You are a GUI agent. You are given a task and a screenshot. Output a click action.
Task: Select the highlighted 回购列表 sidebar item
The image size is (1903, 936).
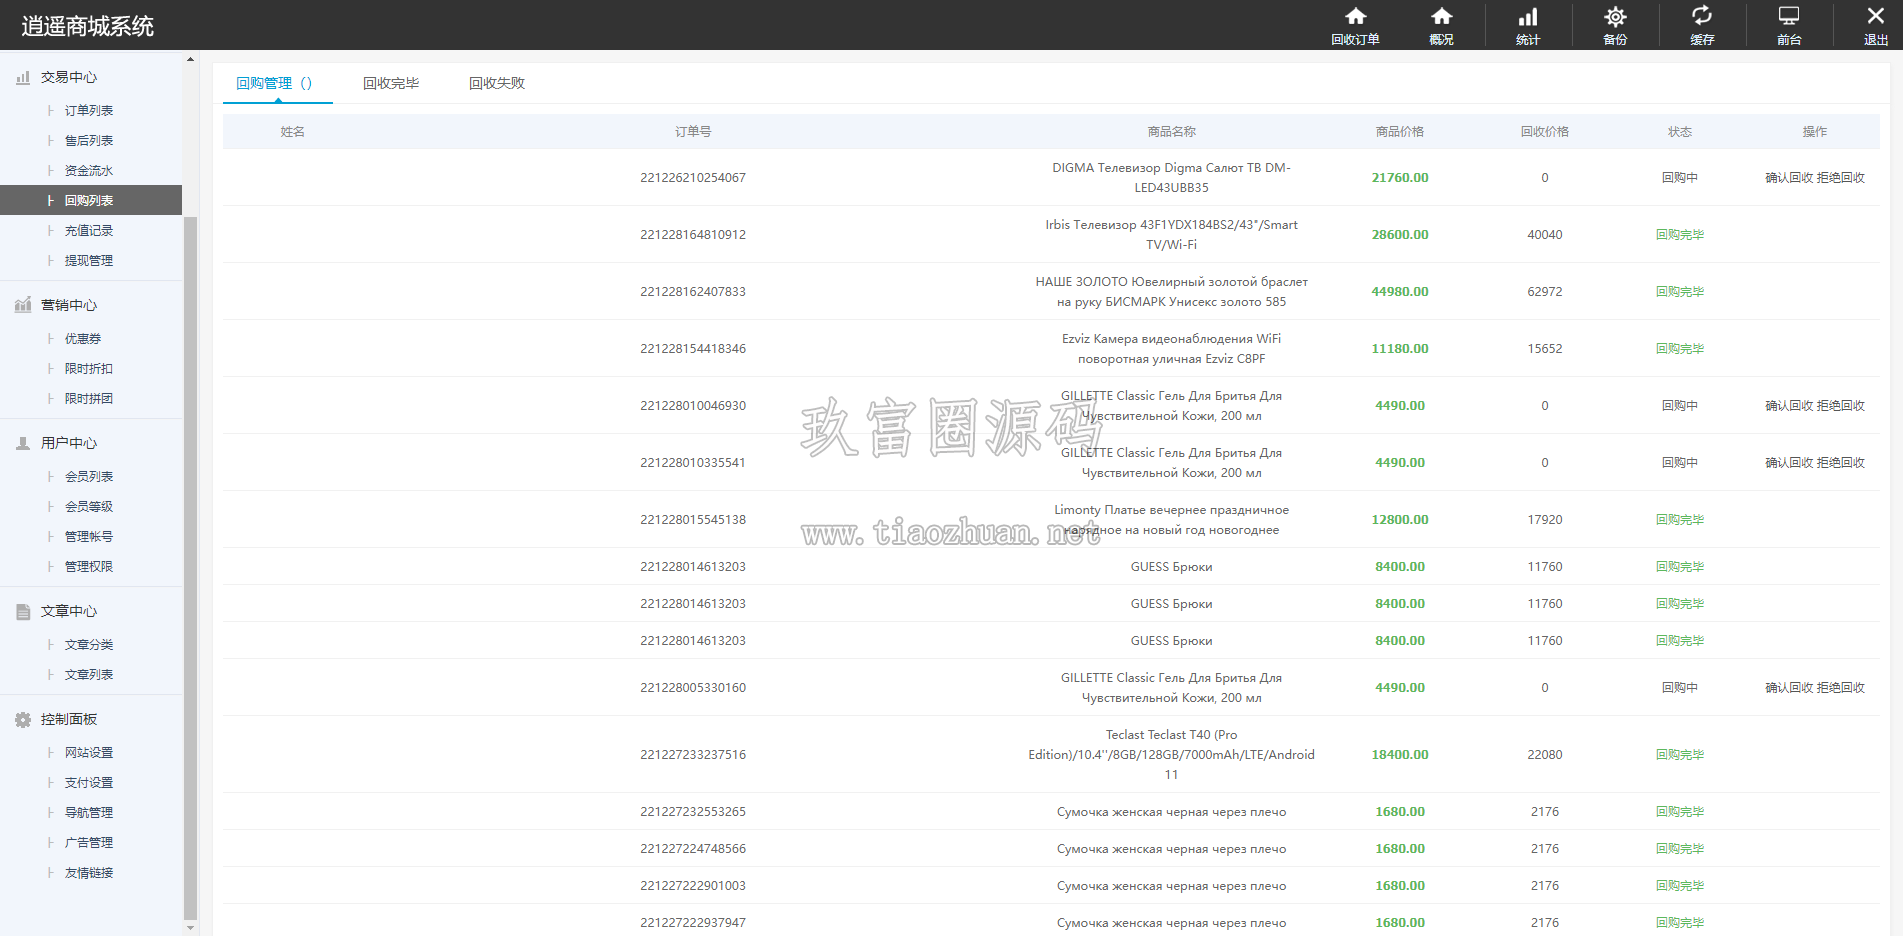point(91,200)
